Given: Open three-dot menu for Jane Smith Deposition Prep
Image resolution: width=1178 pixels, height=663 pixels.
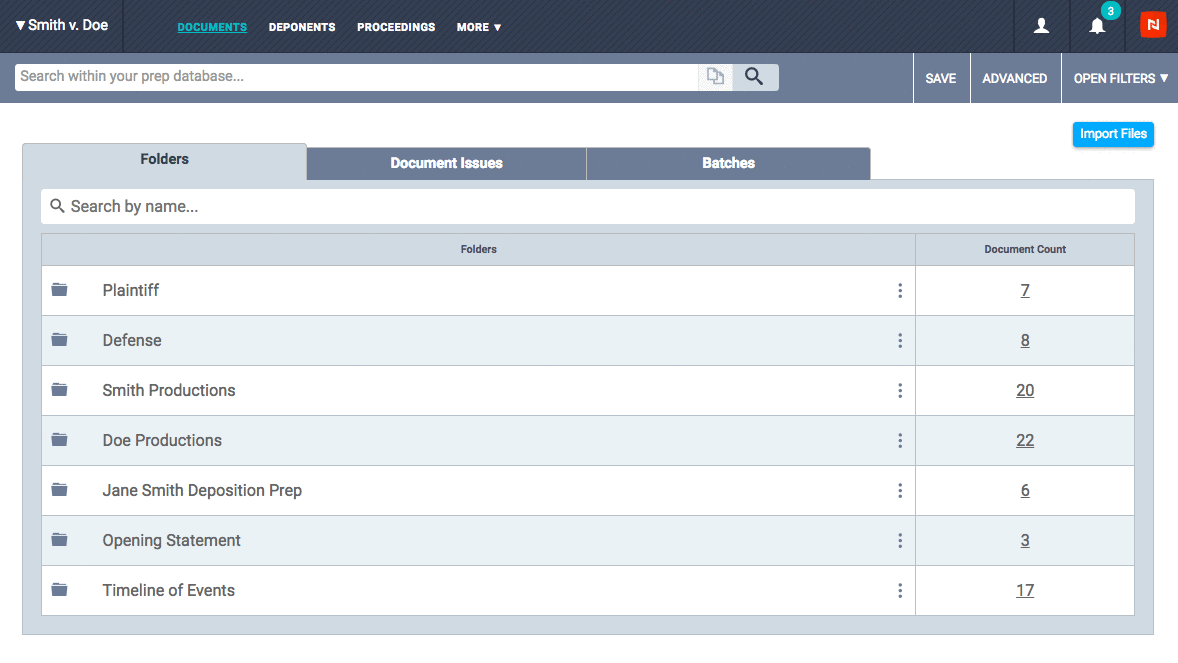Looking at the screenshot, I should (x=900, y=491).
